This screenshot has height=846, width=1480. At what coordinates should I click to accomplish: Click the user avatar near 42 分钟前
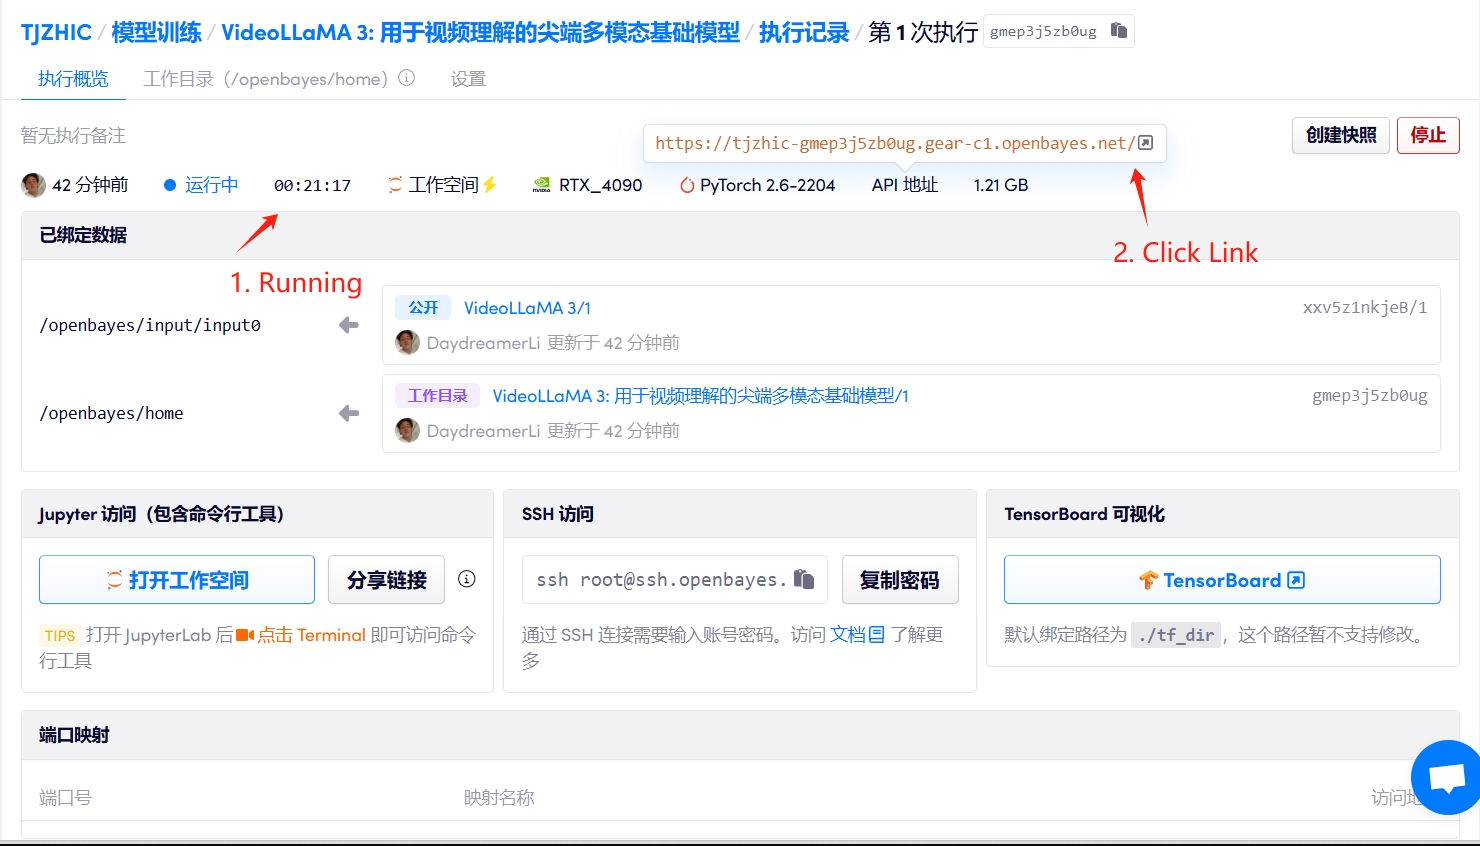[33, 185]
